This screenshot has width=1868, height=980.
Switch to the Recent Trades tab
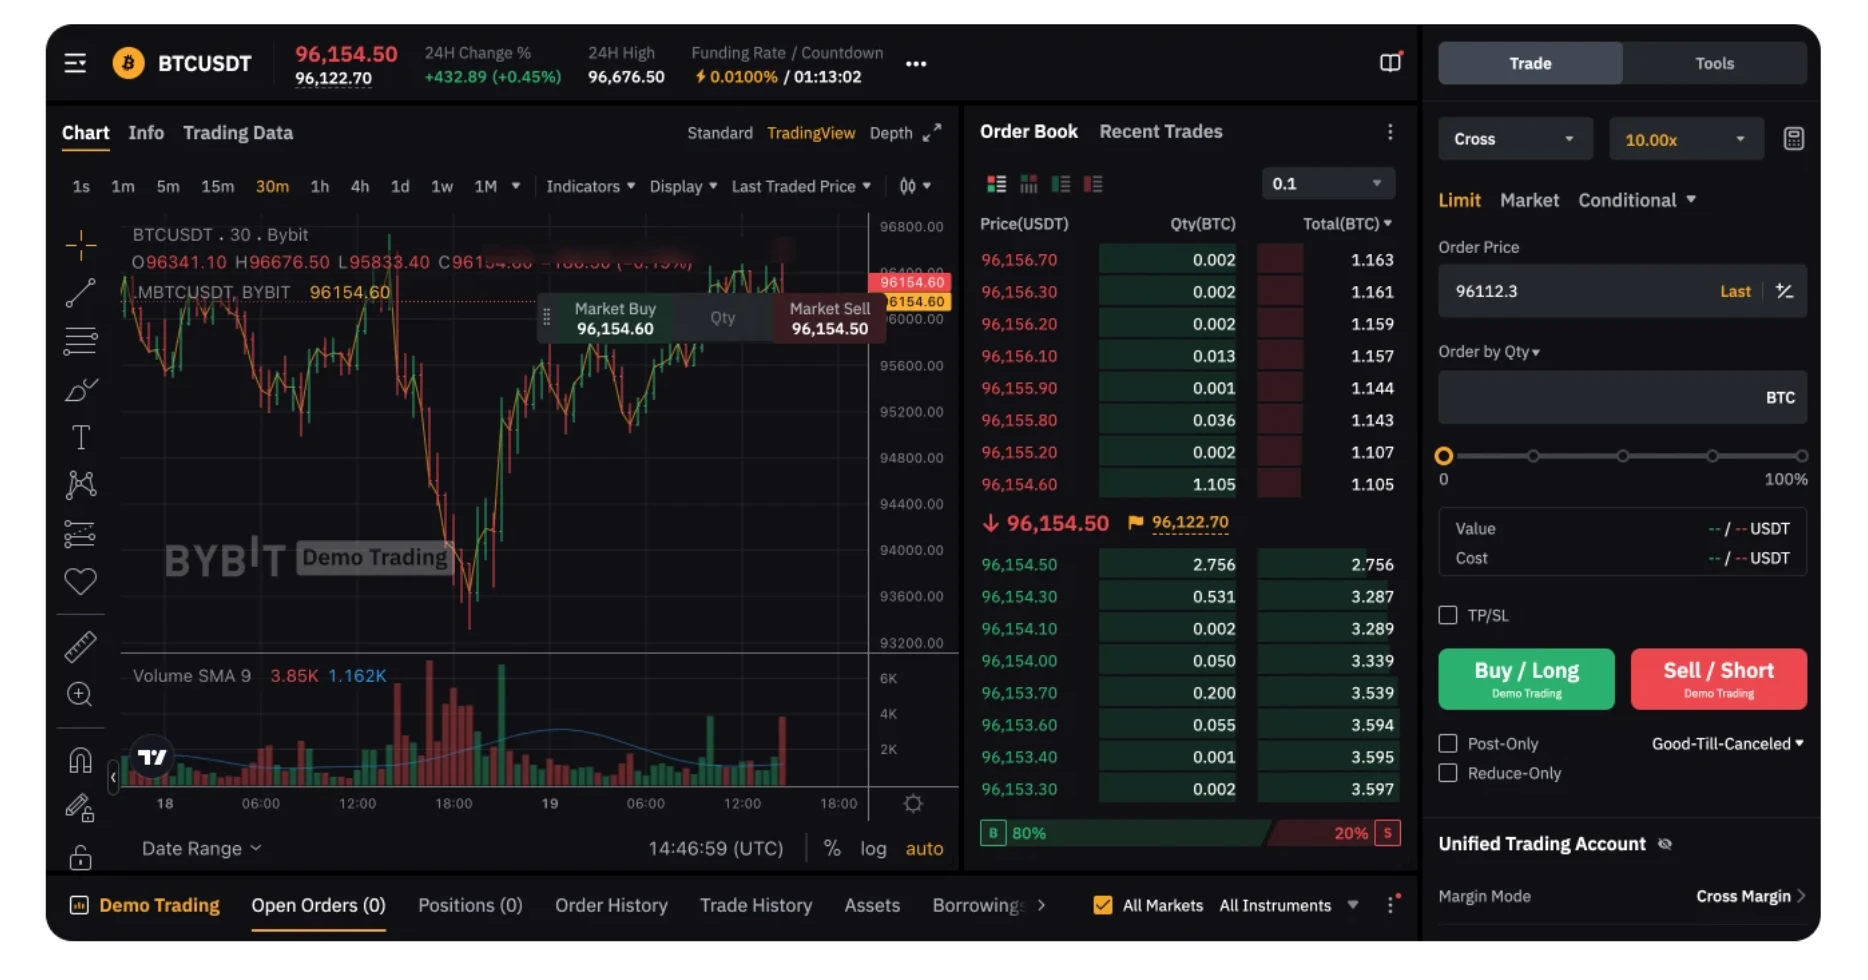(x=1160, y=132)
